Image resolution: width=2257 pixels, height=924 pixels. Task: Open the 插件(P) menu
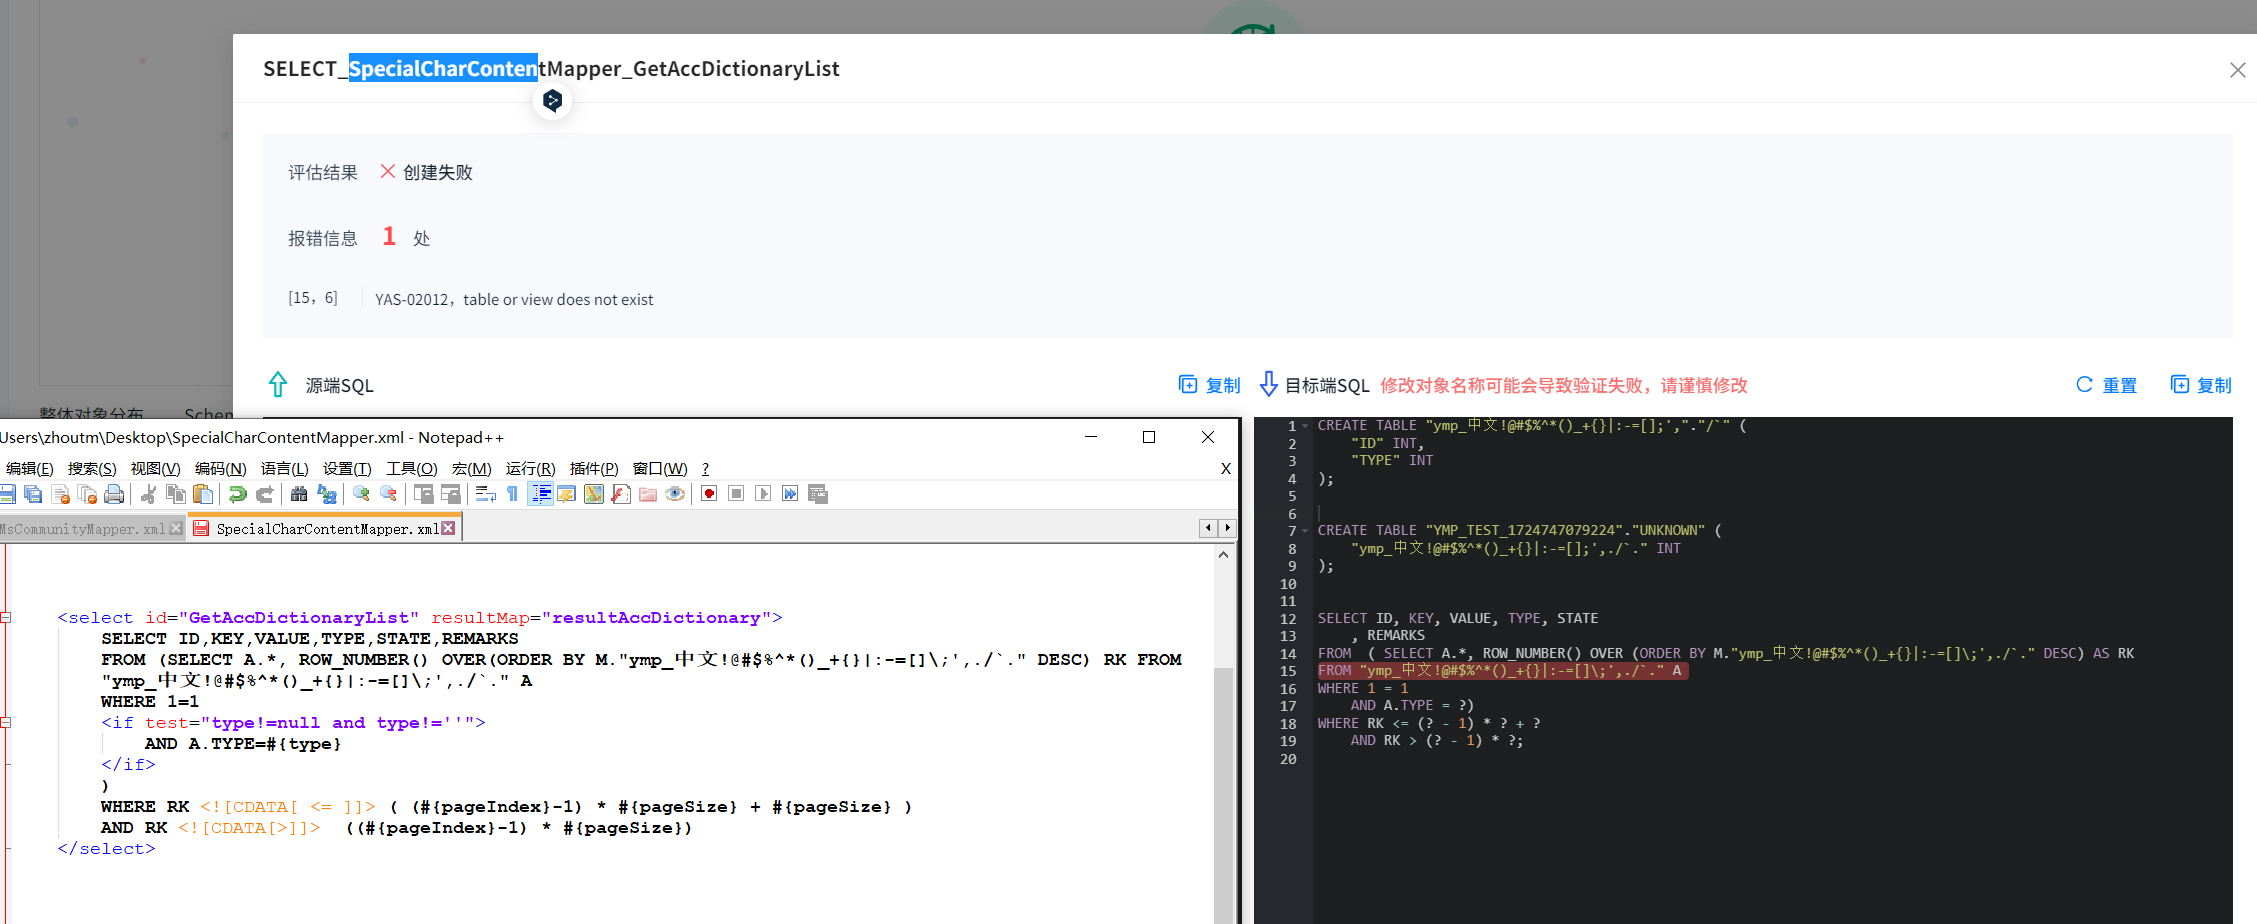coord(594,468)
